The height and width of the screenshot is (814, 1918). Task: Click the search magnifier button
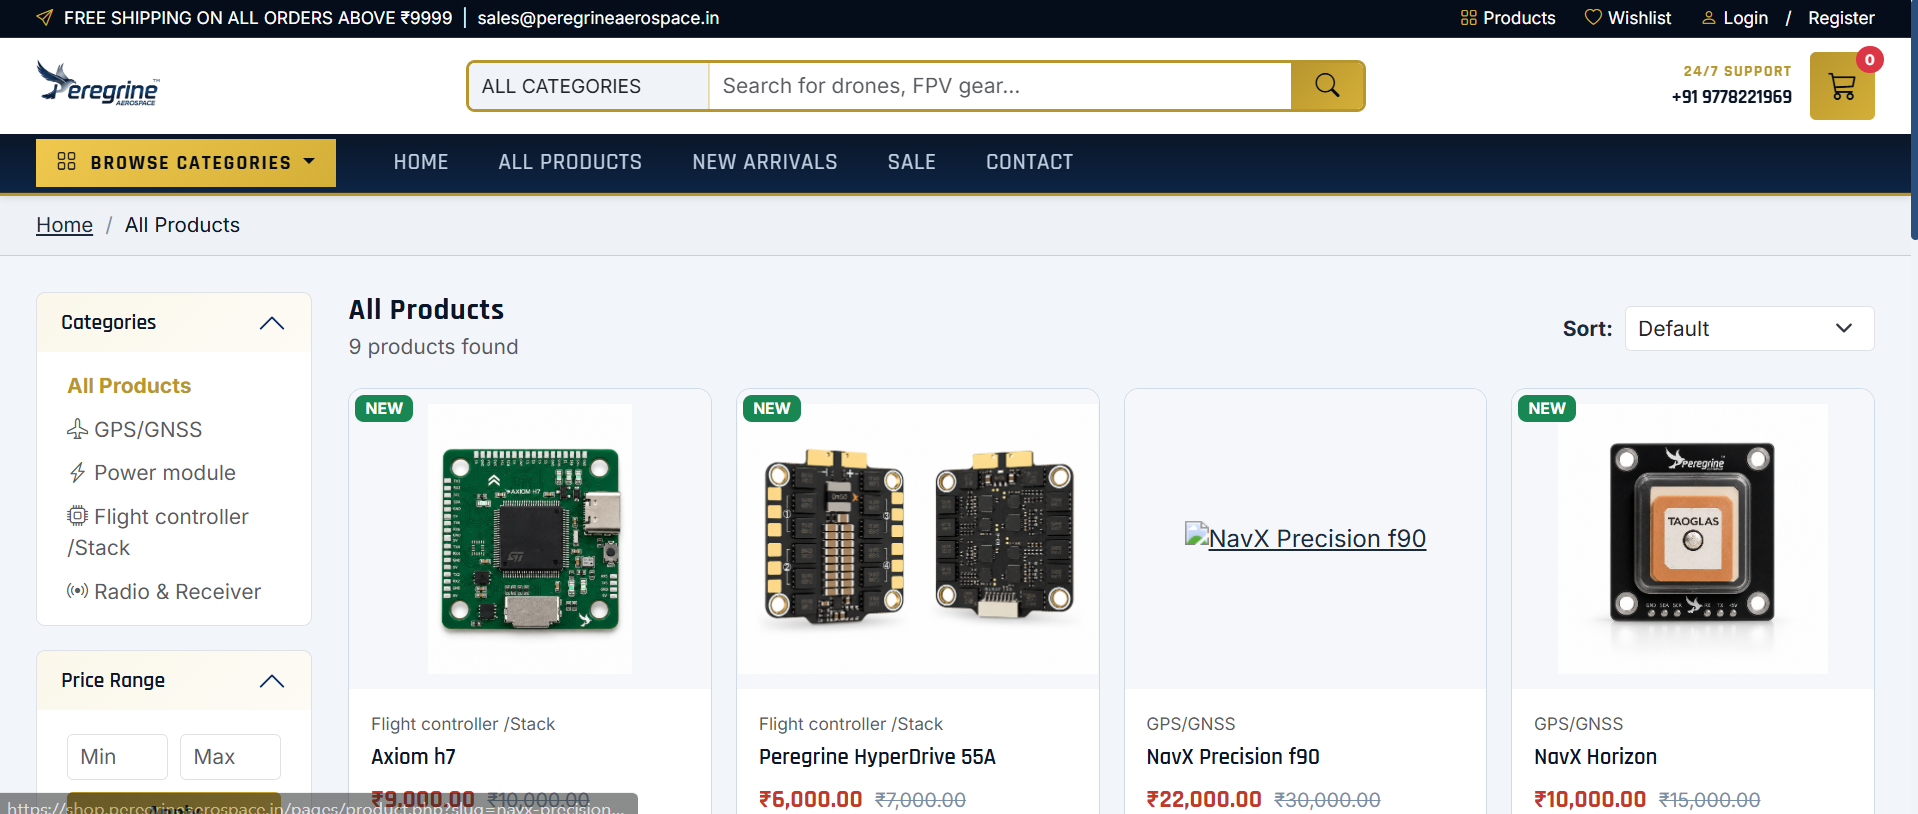1327,86
